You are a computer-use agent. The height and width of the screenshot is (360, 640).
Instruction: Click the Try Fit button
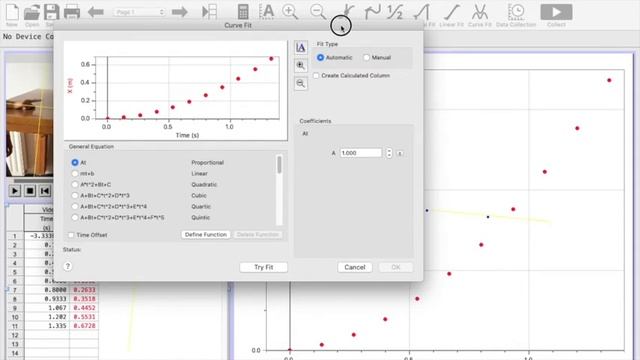point(264,267)
